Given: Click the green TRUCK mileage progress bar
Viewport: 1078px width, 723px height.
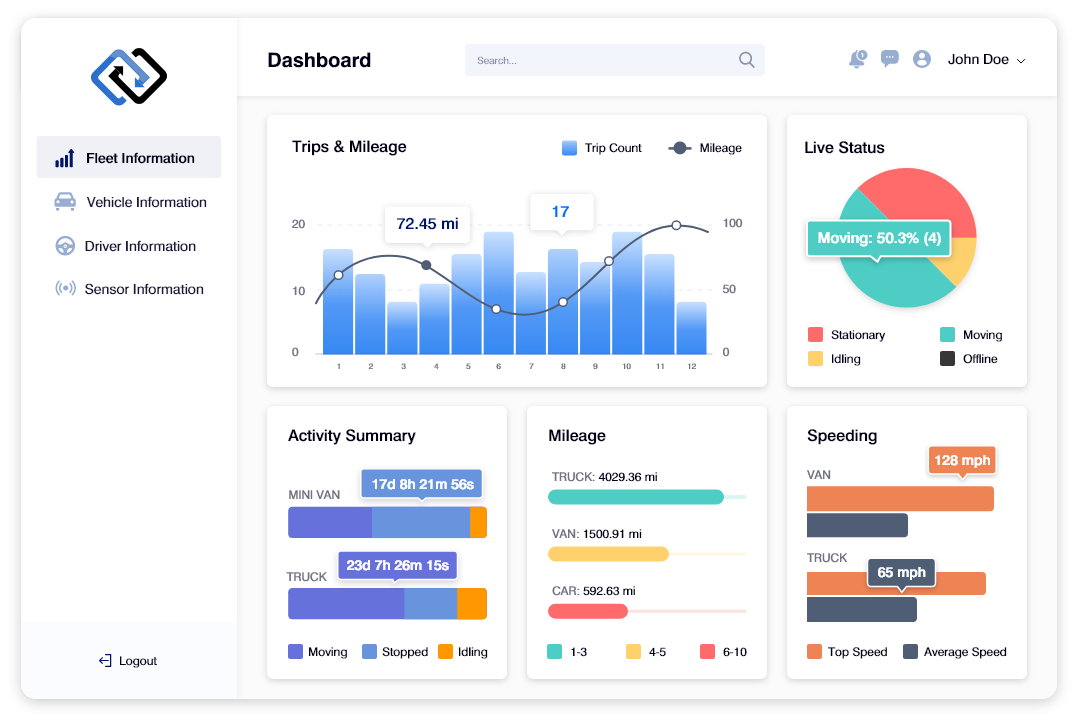Looking at the screenshot, I should (x=636, y=496).
